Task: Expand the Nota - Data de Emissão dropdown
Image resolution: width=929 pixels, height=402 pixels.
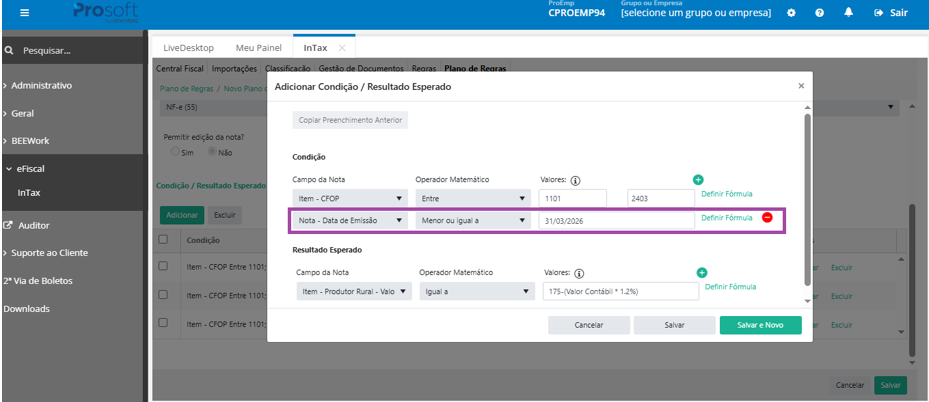Action: pyautogui.click(x=350, y=220)
